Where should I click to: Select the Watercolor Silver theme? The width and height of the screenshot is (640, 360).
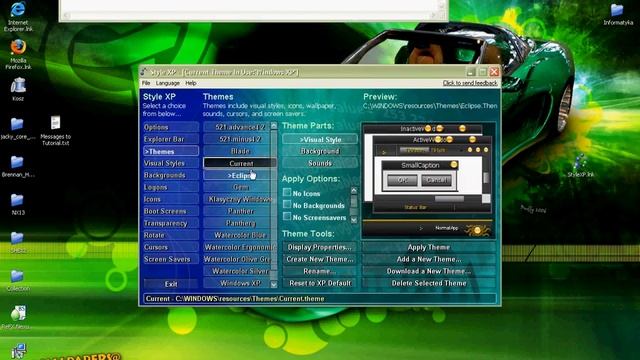click(237, 271)
